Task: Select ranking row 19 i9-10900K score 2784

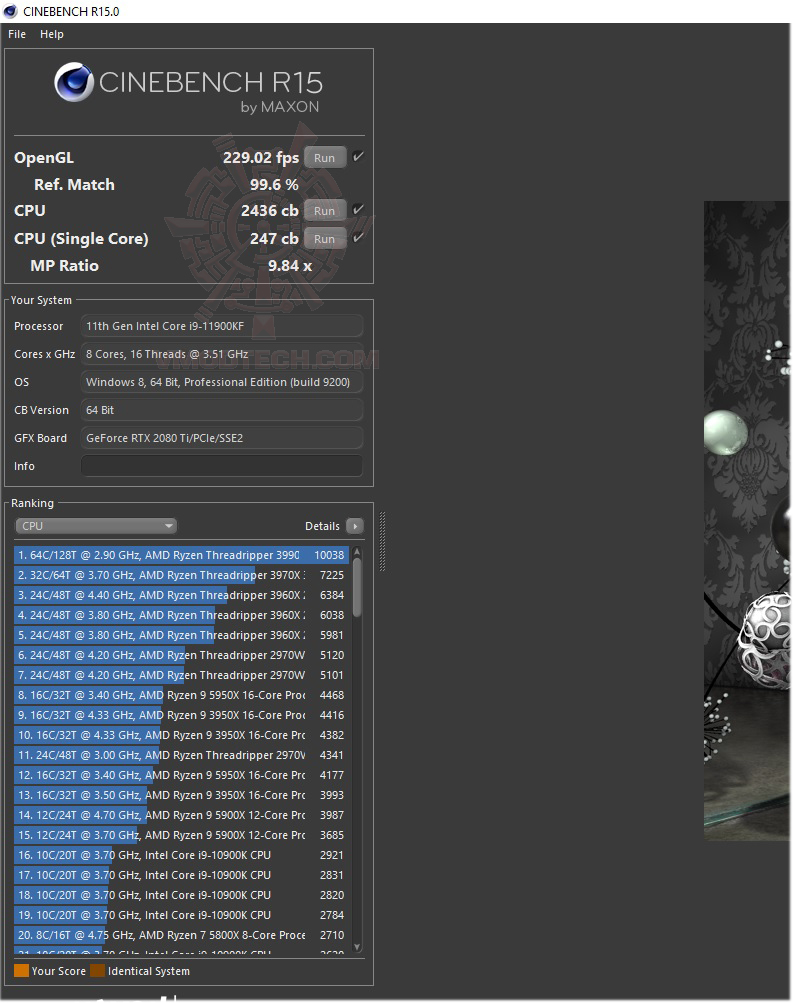Action: [x=182, y=915]
